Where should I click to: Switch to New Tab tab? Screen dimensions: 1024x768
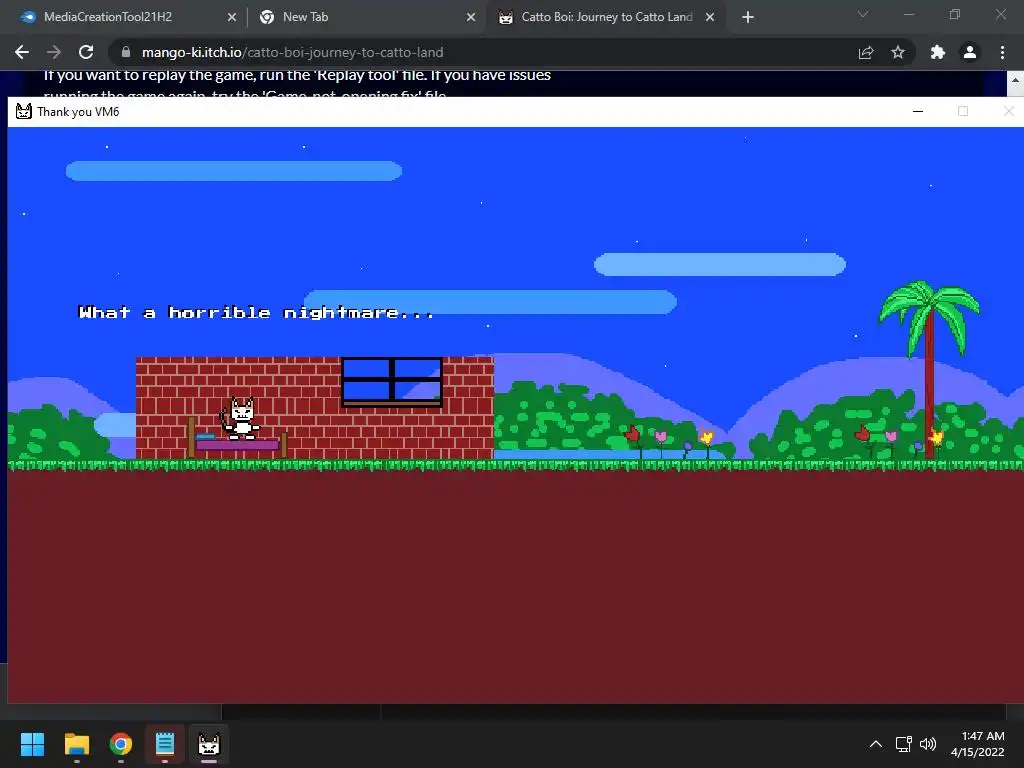point(366,17)
